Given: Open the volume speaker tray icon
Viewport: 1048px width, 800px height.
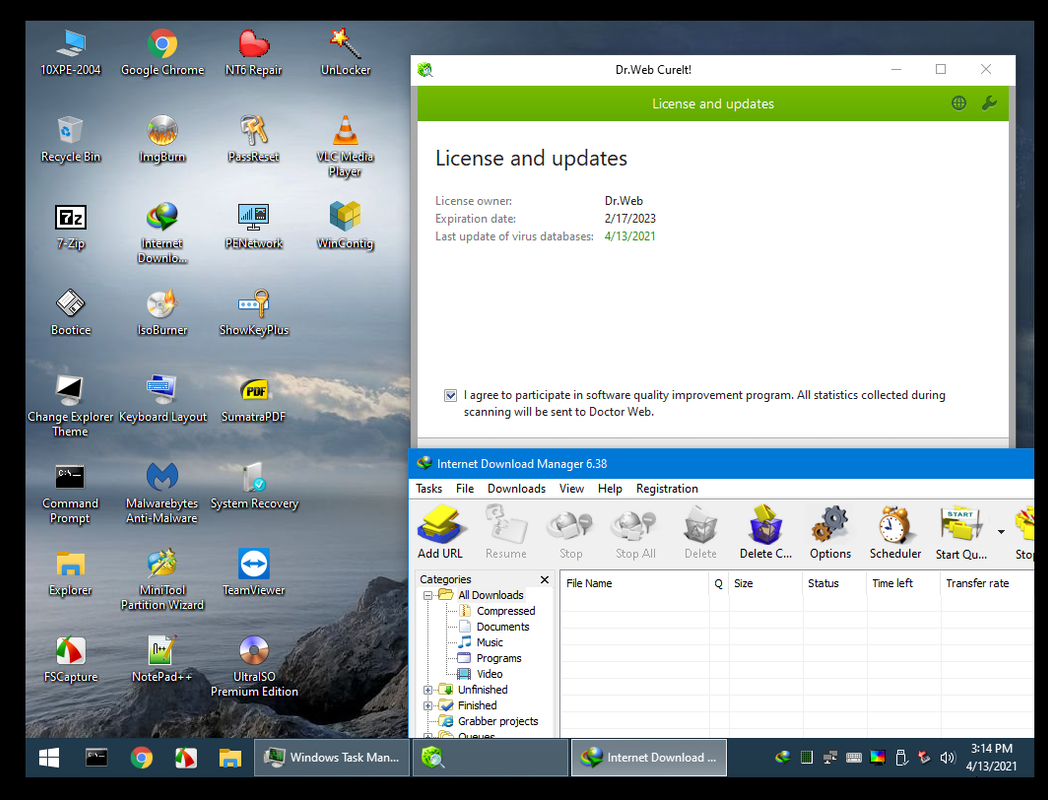Looking at the screenshot, I should pyautogui.click(x=947, y=757).
